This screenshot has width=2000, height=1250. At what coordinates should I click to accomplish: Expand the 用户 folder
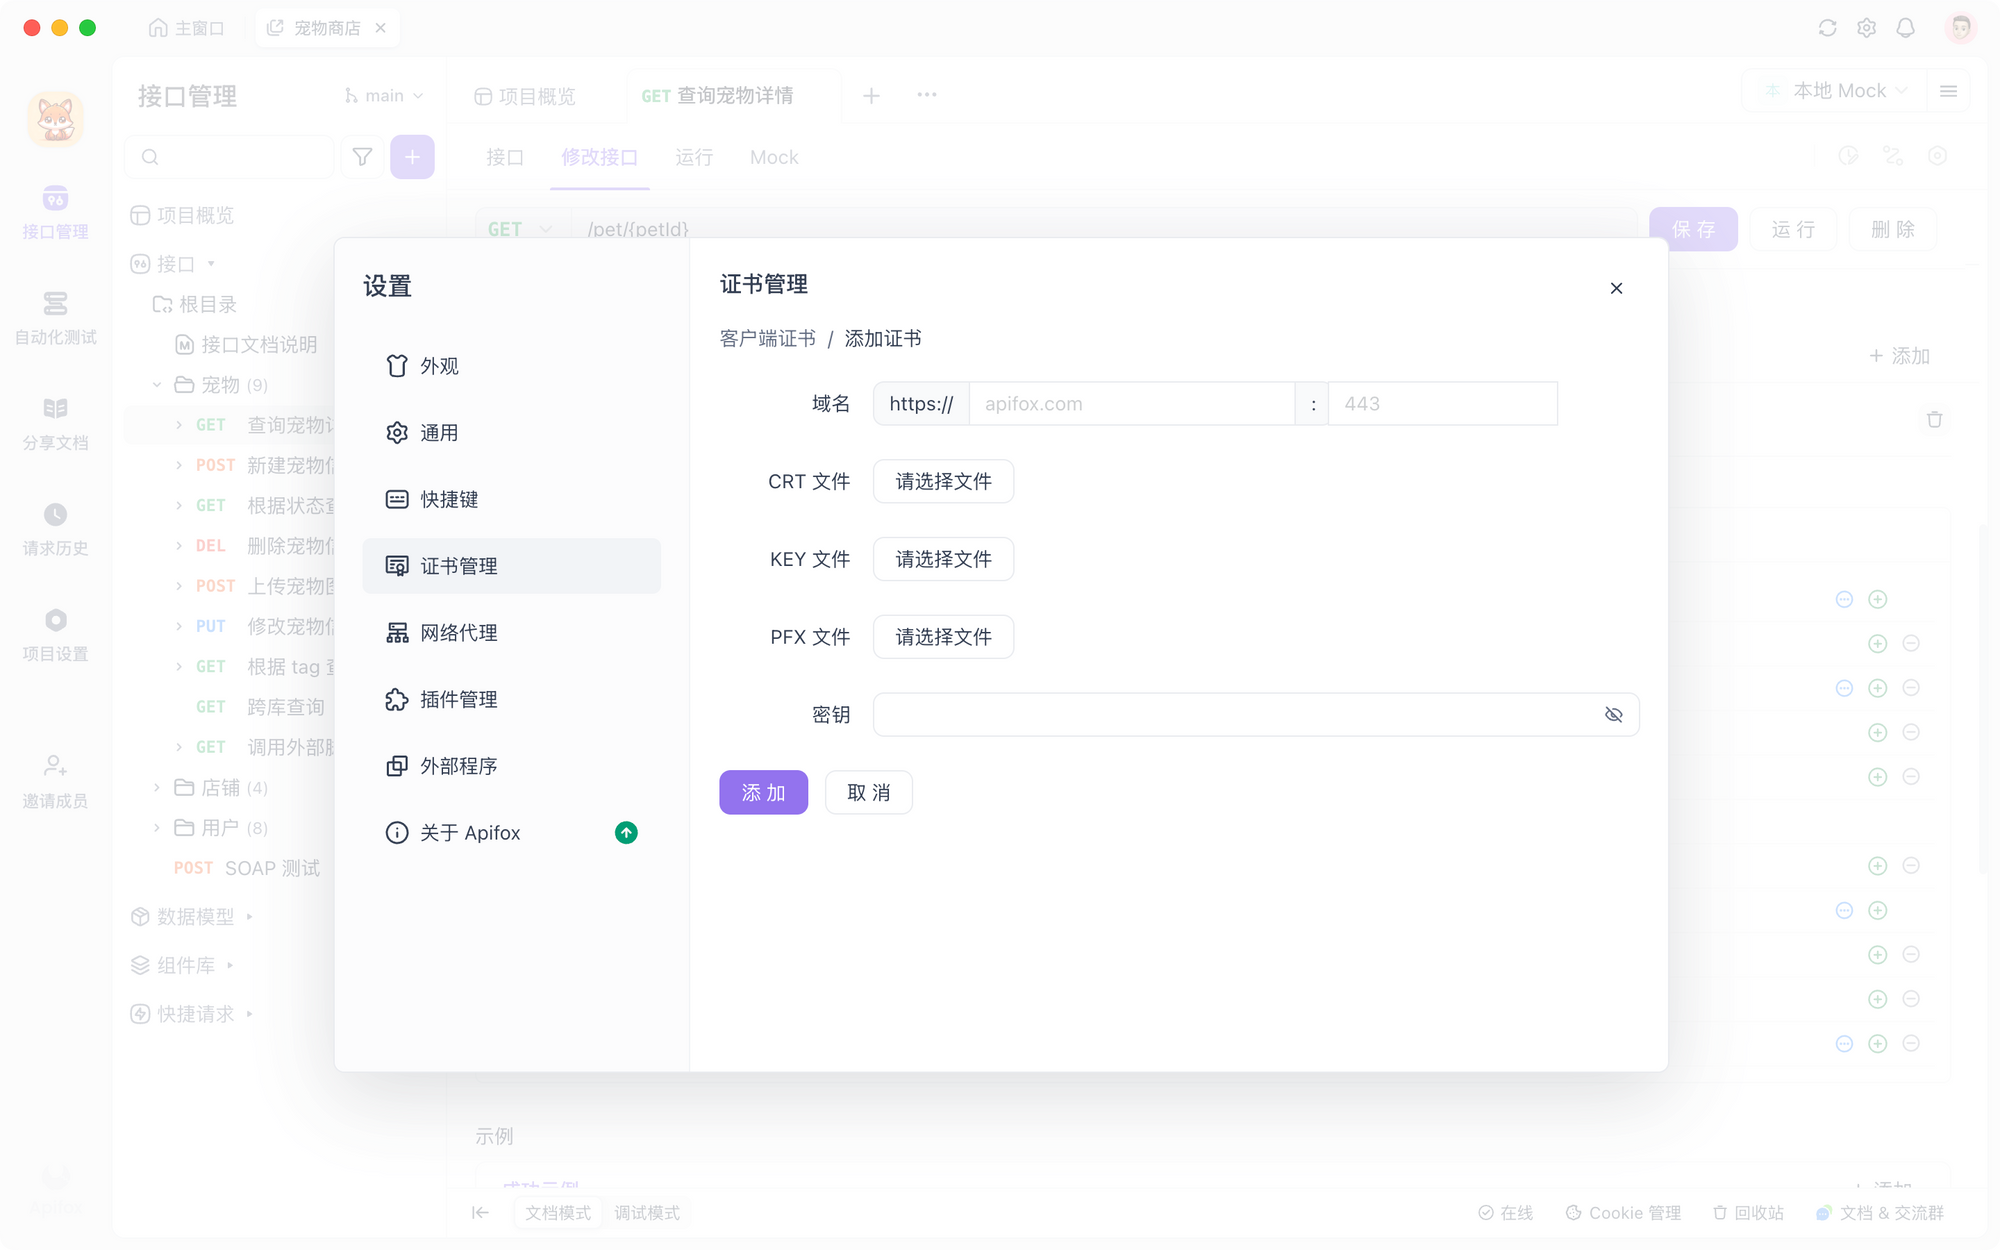point(157,828)
